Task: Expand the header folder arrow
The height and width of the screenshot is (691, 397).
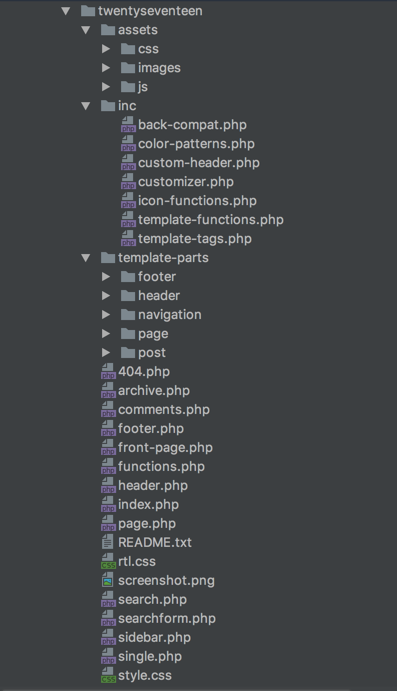Action: [106, 296]
